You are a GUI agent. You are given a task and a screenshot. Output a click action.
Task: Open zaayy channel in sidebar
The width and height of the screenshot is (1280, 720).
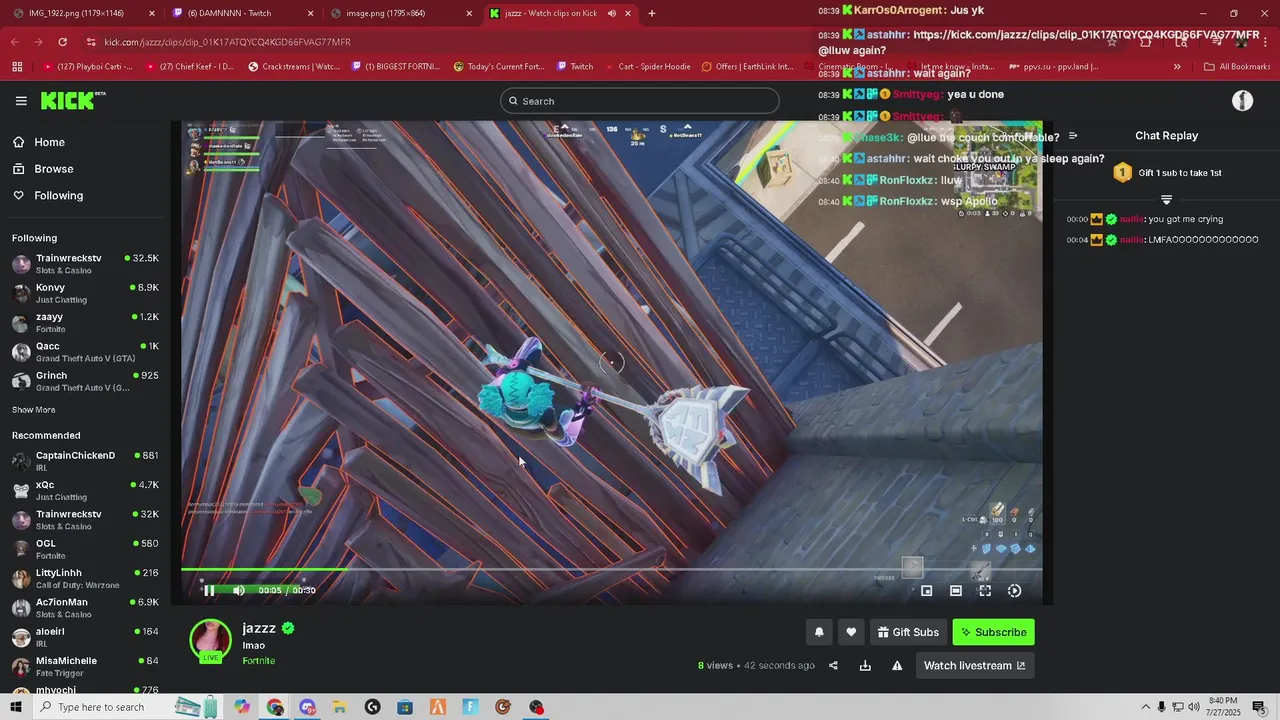point(85,322)
